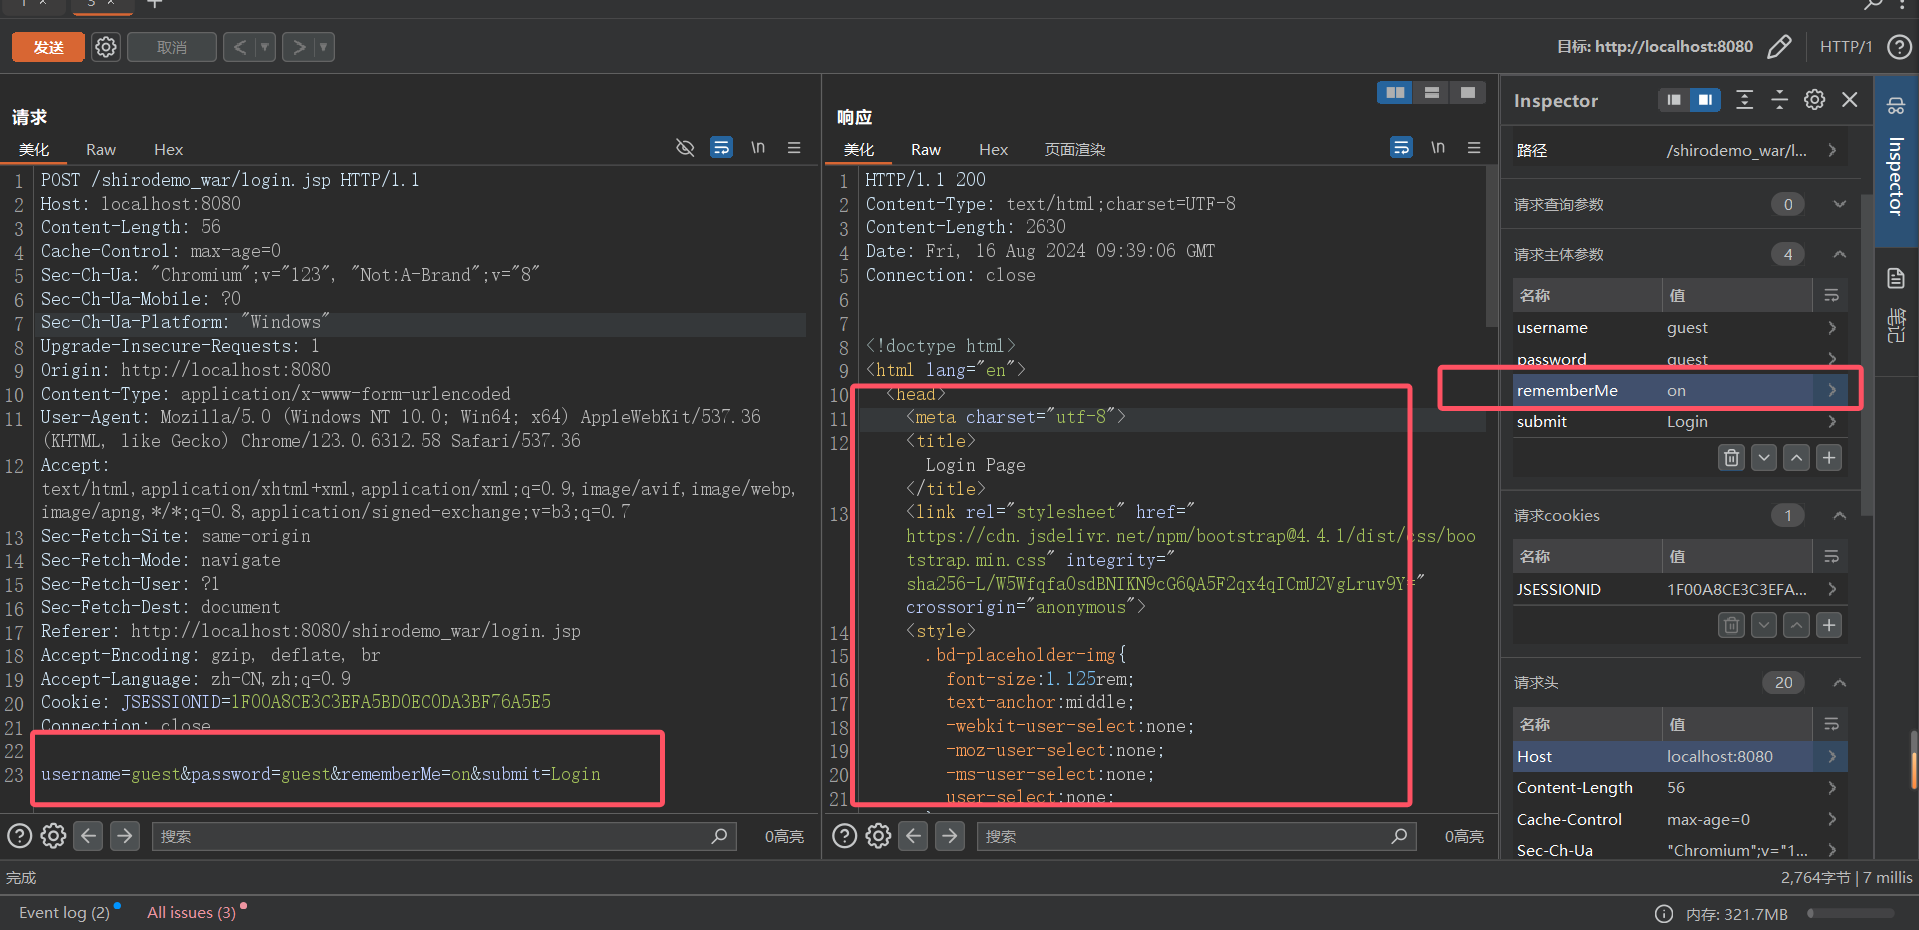Image resolution: width=1919 pixels, height=930 pixels.
Task: Toggle request word wrap icon
Action: click(x=721, y=148)
